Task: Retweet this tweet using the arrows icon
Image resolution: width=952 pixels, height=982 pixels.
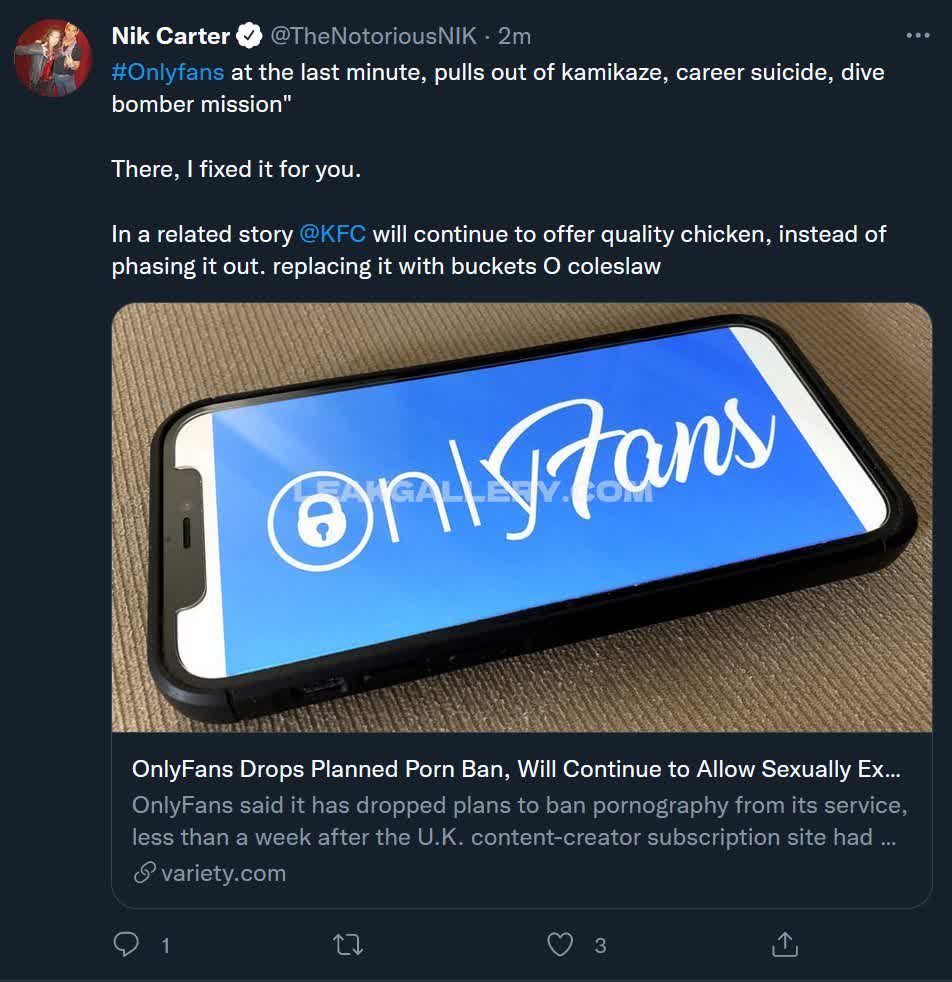Action: [x=348, y=944]
